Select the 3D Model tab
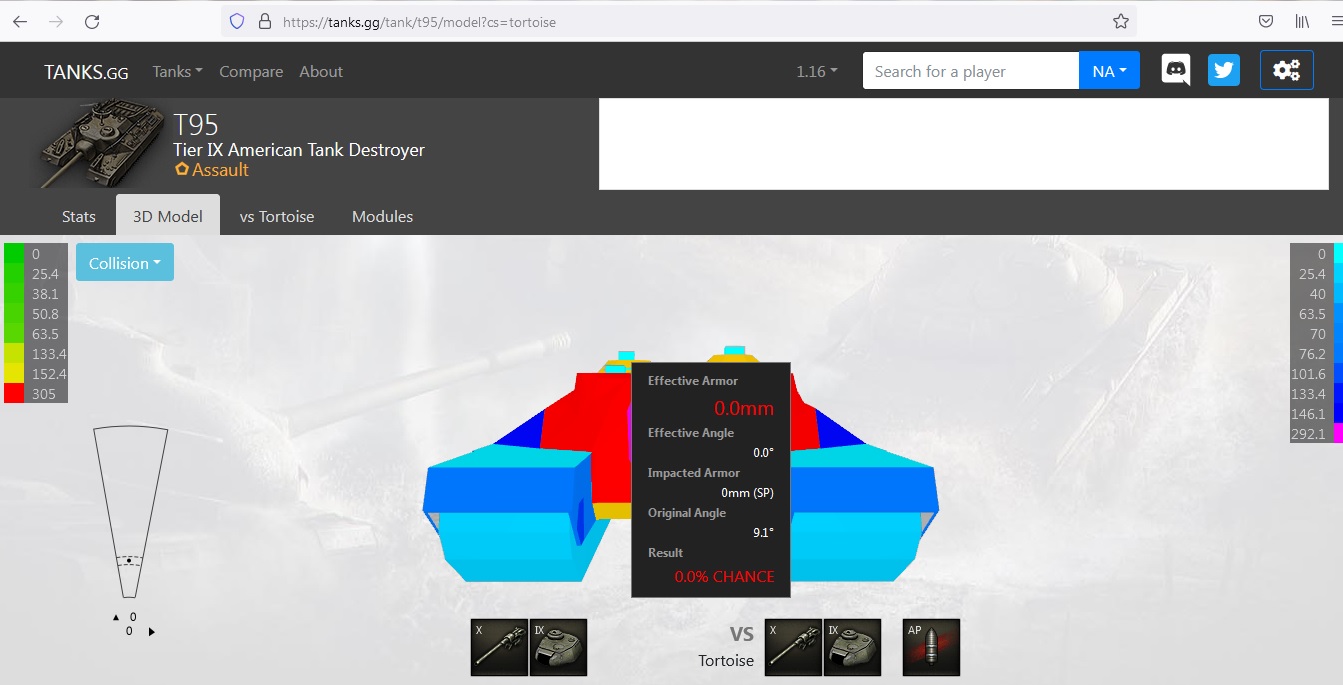The height and width of the screenshot is (685, 1343). coord(168,216)
